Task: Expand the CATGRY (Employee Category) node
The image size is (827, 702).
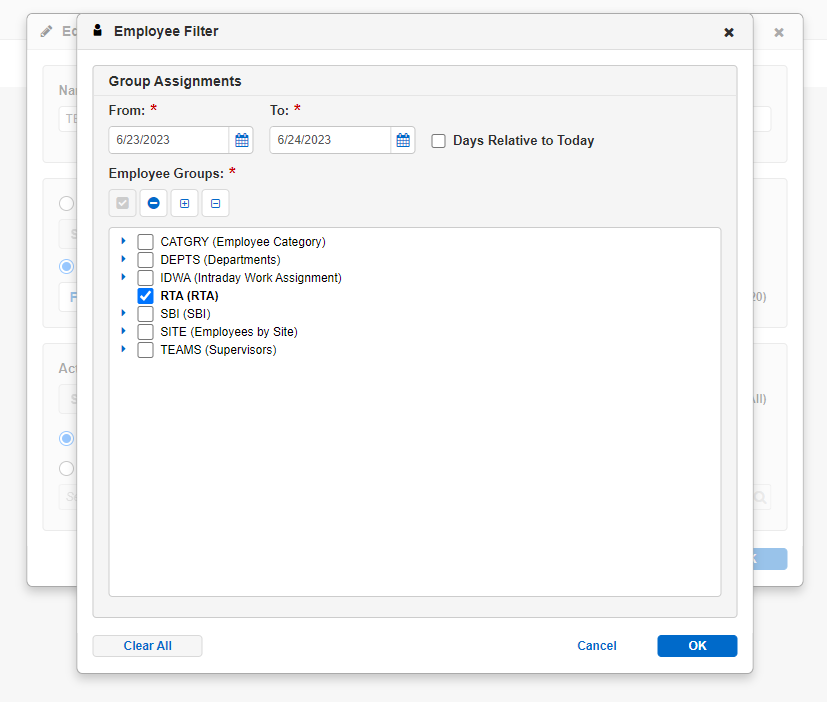Action: (x=123, y=242)
